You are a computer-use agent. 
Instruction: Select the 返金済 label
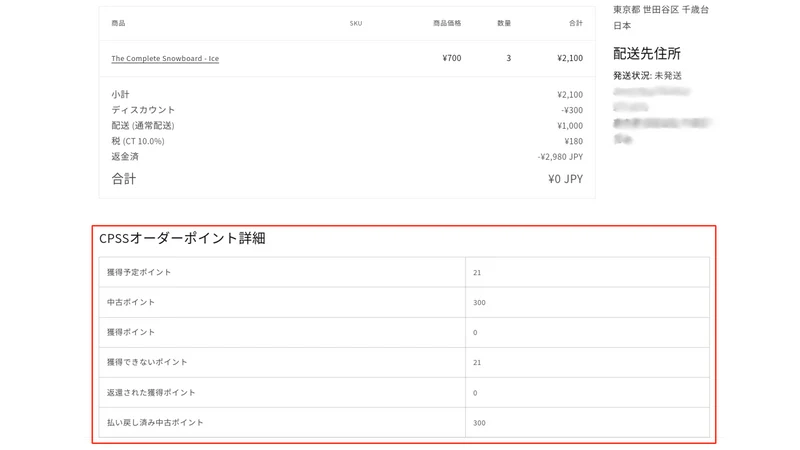(x=125, y=157)
